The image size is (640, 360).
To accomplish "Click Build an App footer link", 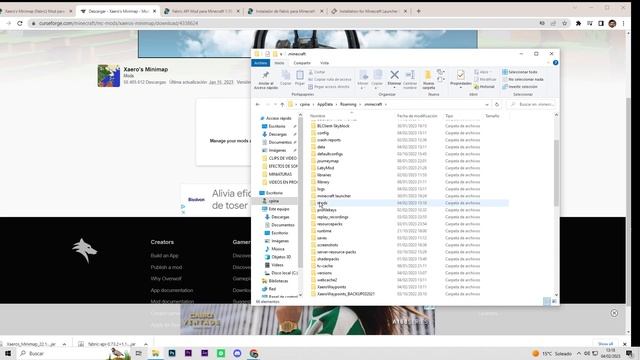I will pyautogui.click(x=164, y=256).
